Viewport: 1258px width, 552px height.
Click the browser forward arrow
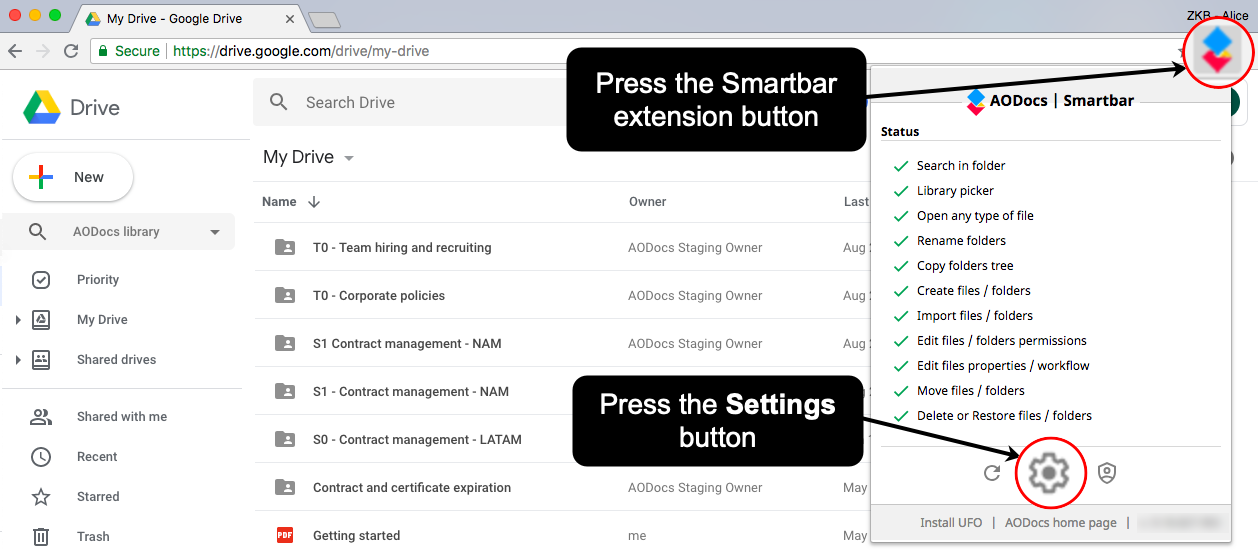(43, 51)
